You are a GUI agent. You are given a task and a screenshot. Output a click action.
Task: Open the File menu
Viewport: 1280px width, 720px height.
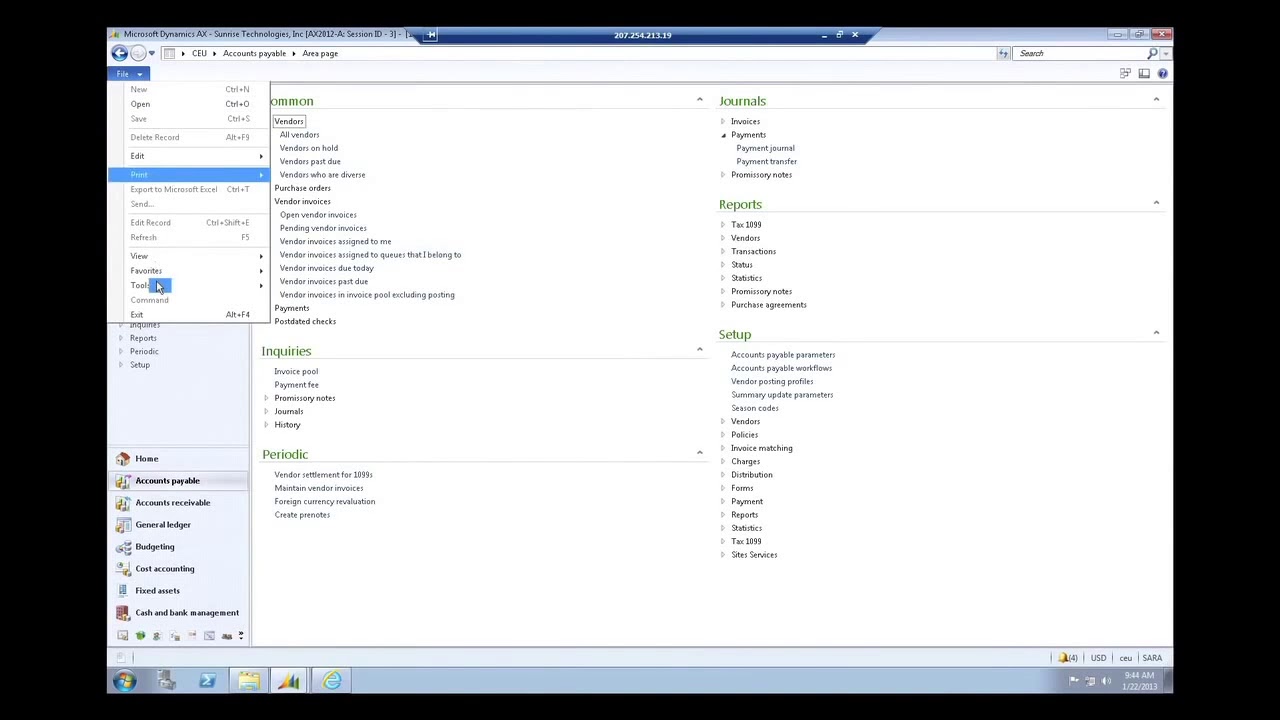127,74
